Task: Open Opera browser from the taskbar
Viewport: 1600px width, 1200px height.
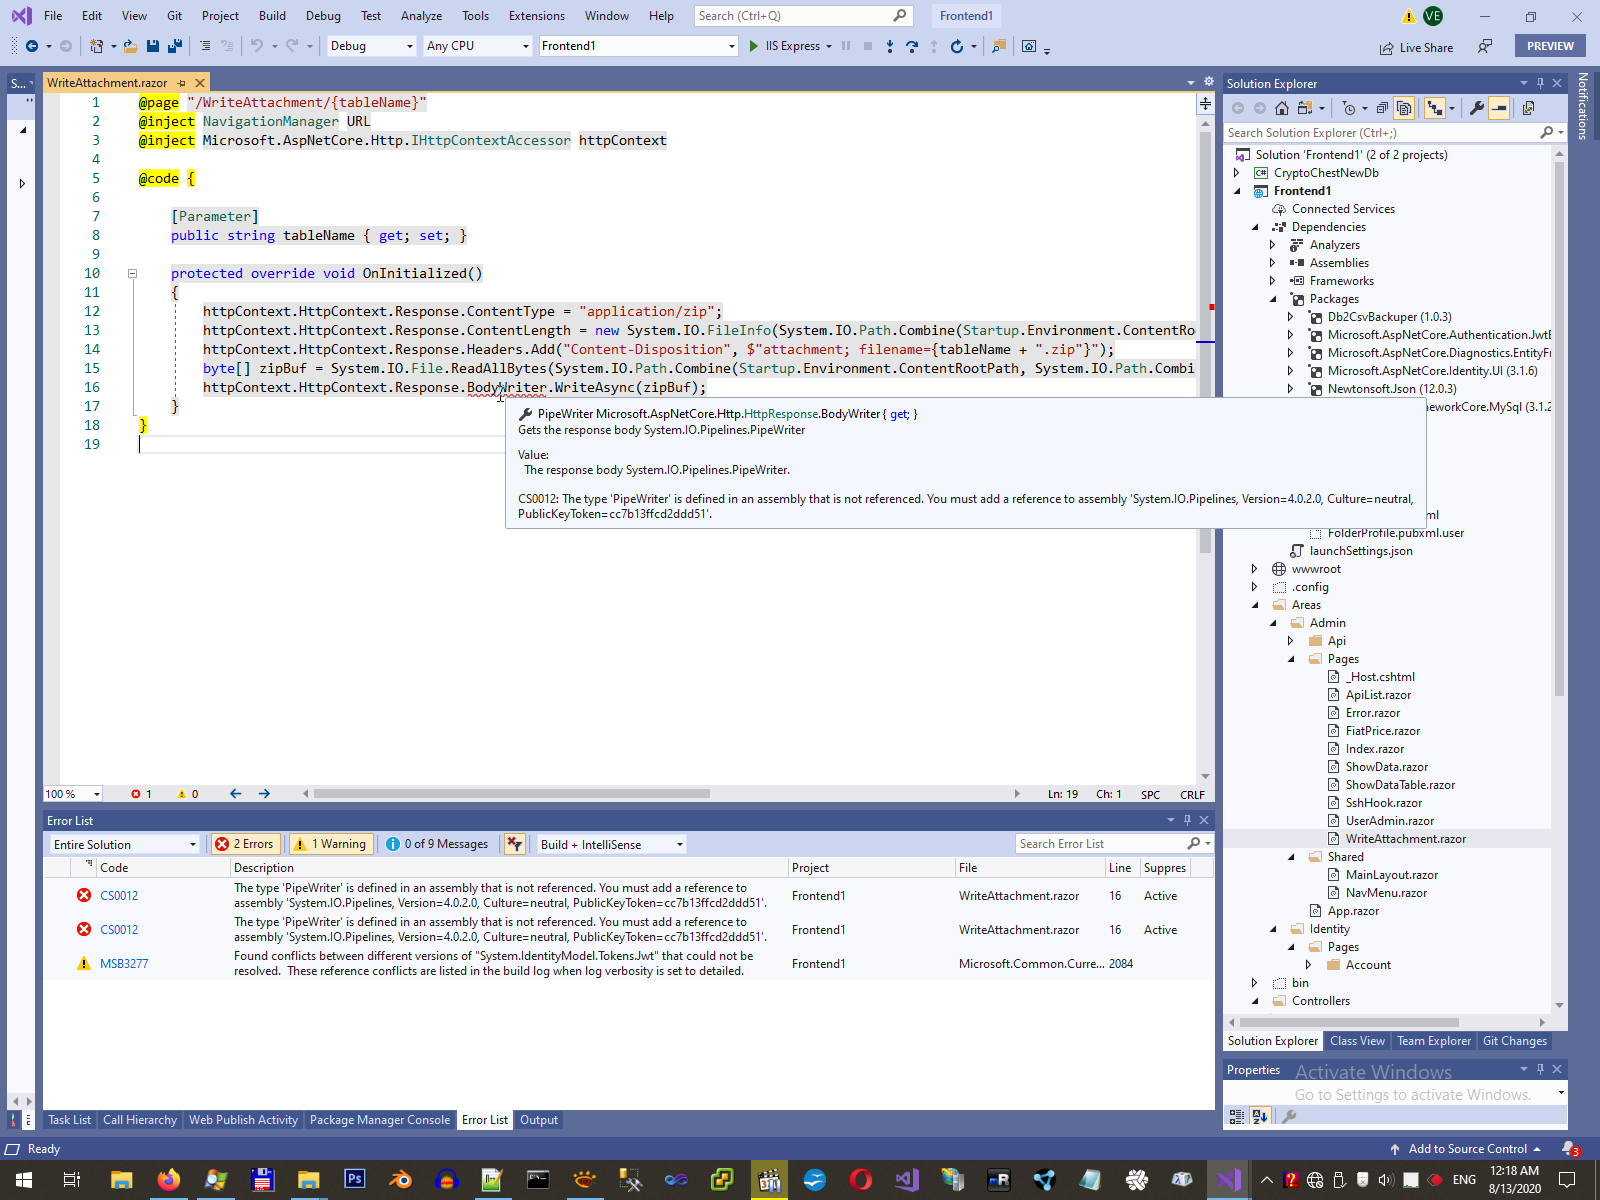Action: click(860, 1180)
